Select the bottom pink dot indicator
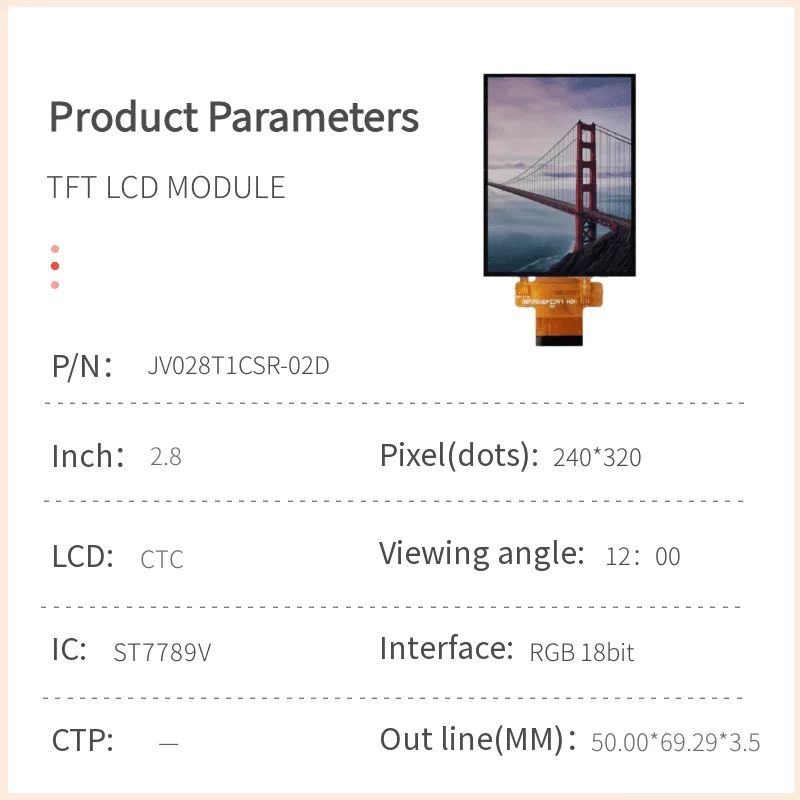800x800 pixels. point(55,285)
